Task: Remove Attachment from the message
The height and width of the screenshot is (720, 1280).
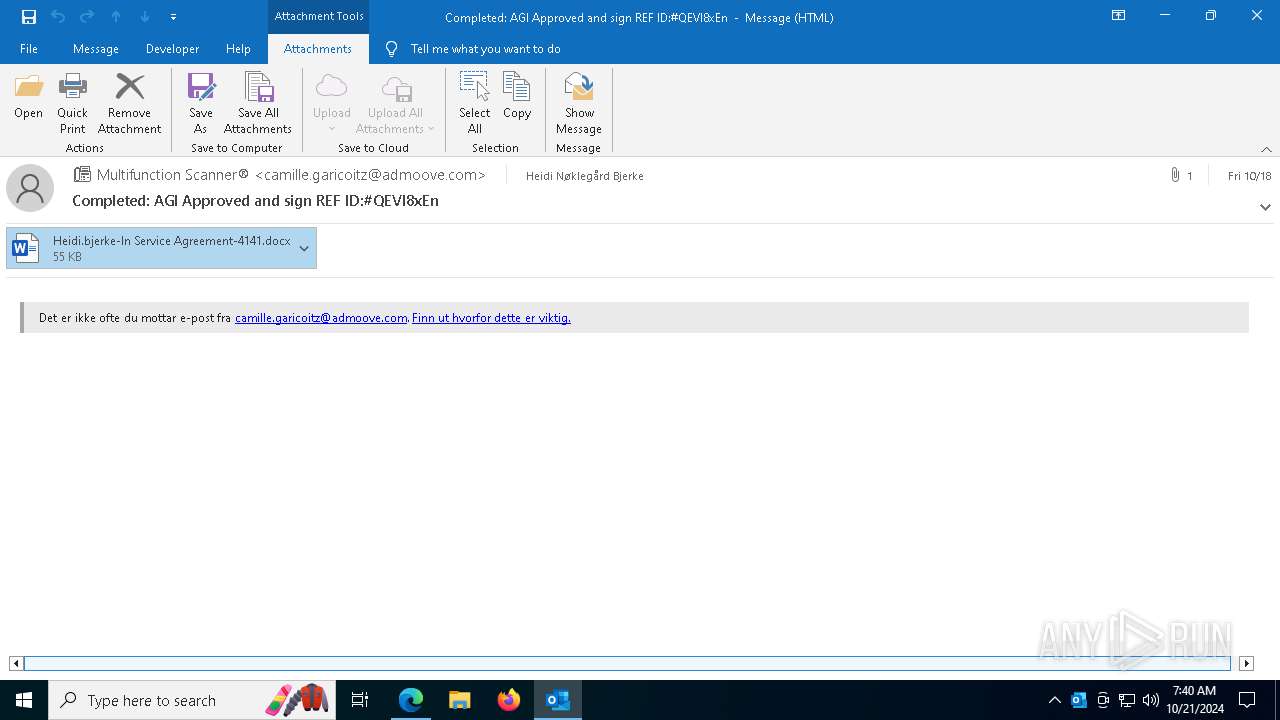Action: 129,103
